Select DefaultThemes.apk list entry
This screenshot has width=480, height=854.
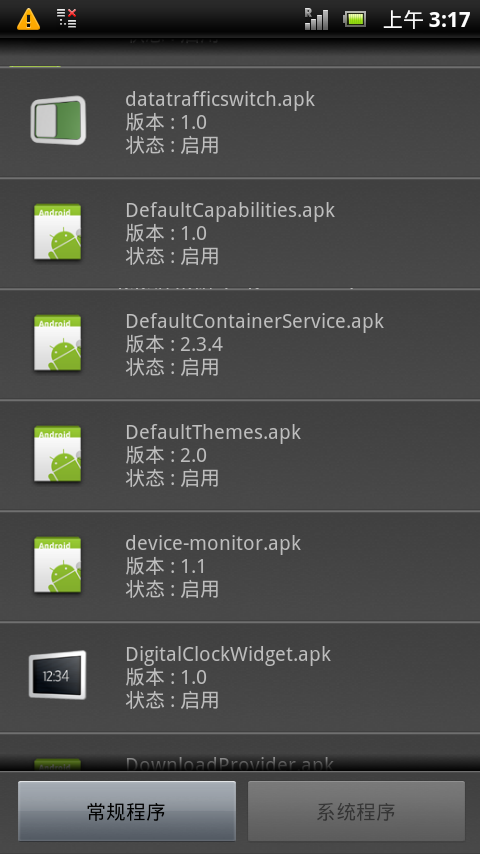coord(240,456)
